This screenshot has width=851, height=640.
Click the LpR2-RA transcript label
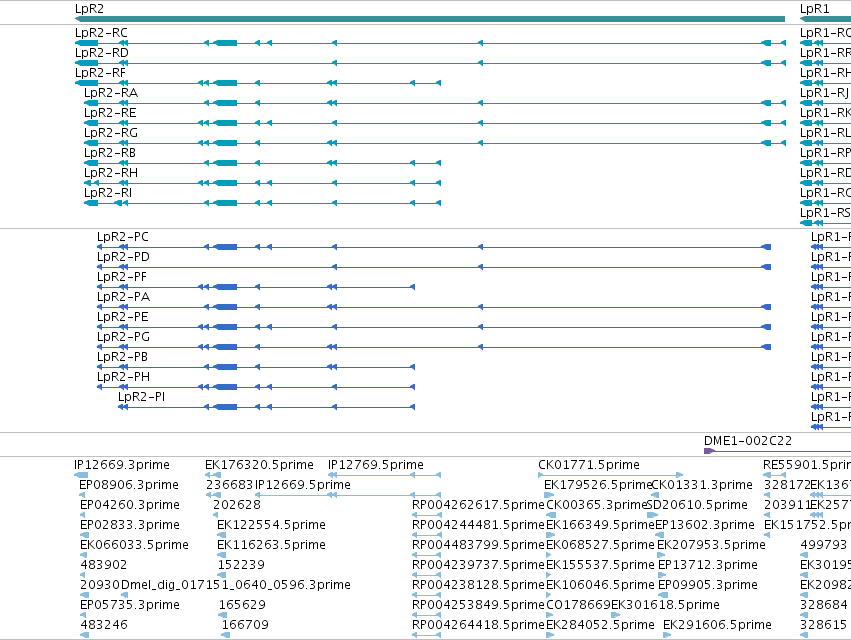pos(111,93)
